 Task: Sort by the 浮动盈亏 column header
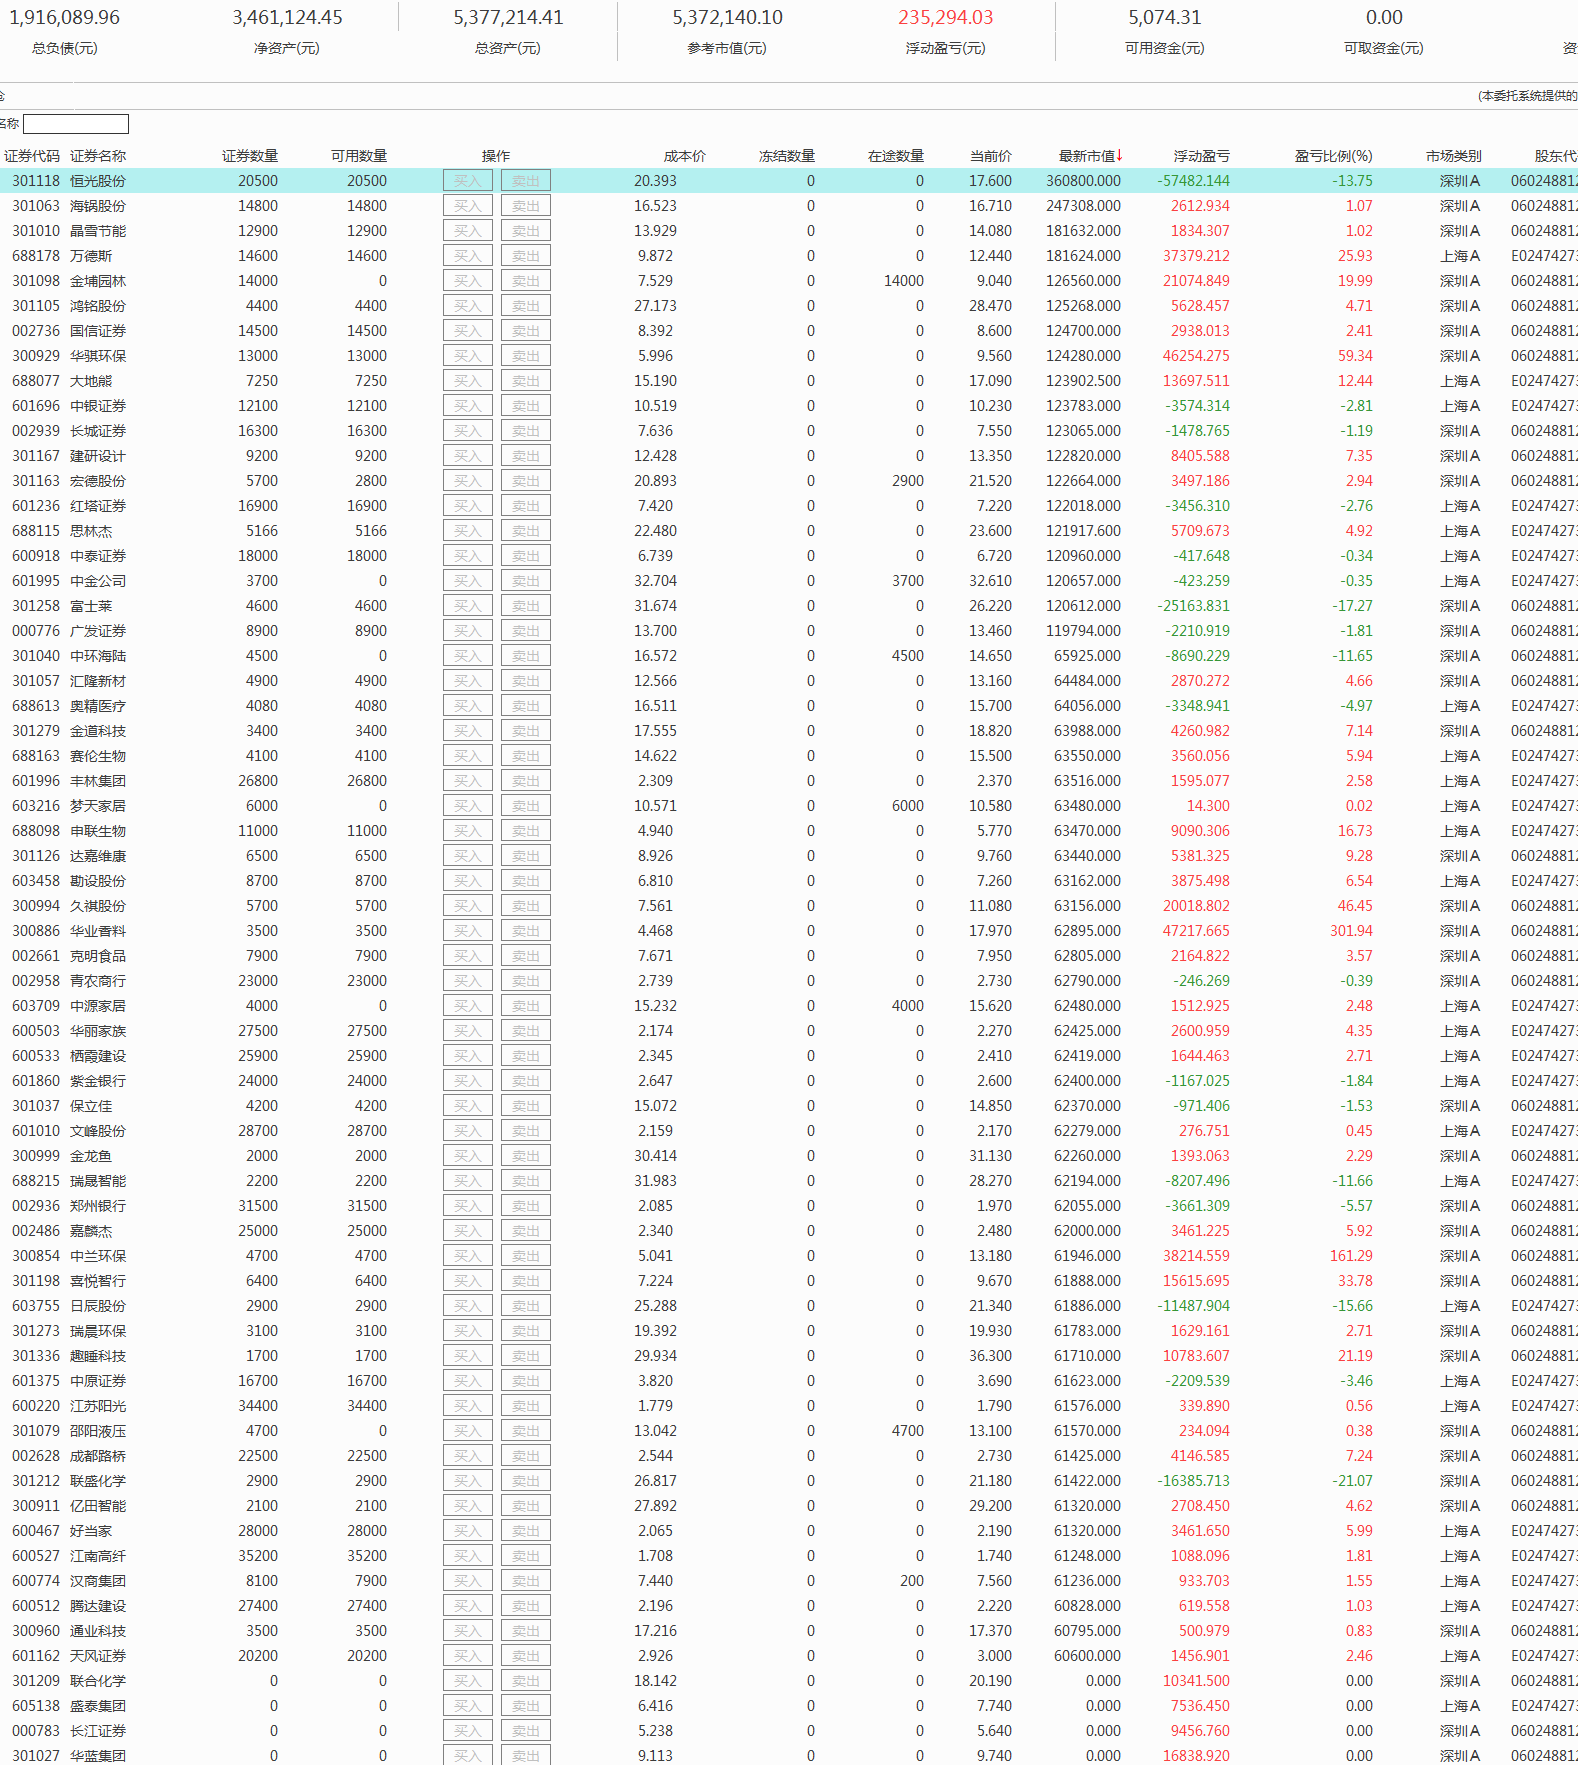coord(1202,156)
